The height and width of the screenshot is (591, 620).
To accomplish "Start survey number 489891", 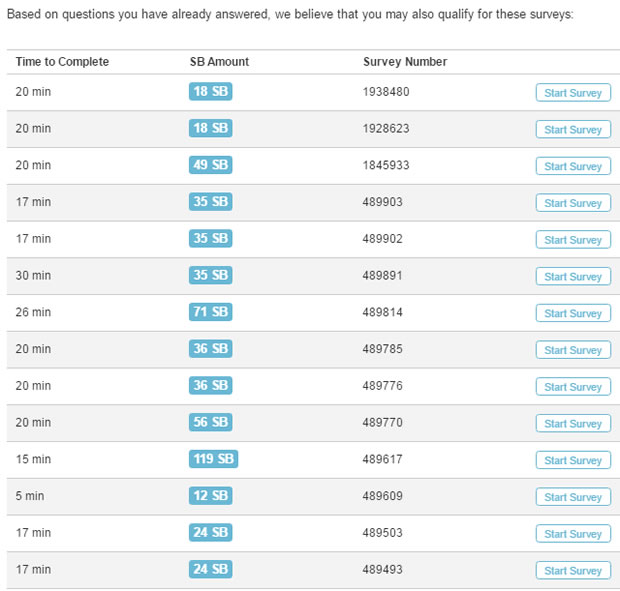I will coord(573,276).
